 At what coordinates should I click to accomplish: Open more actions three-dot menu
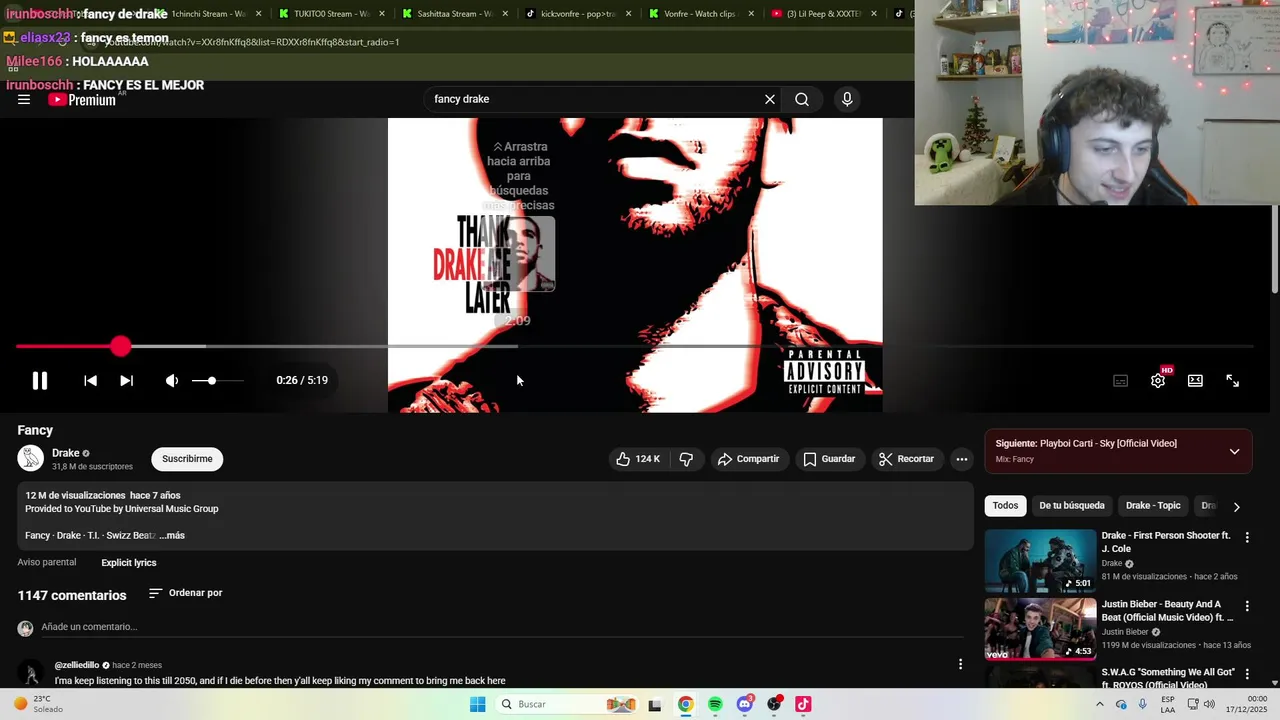[961, 459]
